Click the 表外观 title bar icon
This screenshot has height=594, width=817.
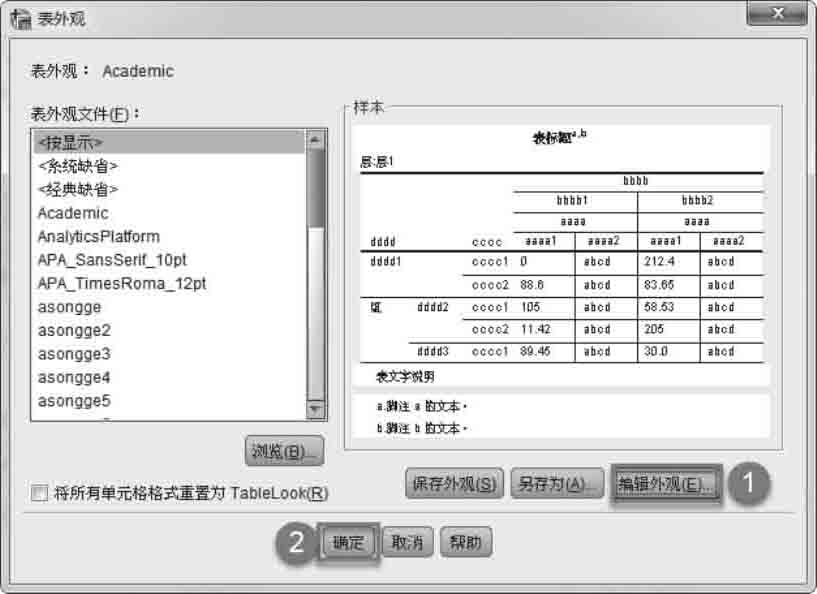[21, 19]
